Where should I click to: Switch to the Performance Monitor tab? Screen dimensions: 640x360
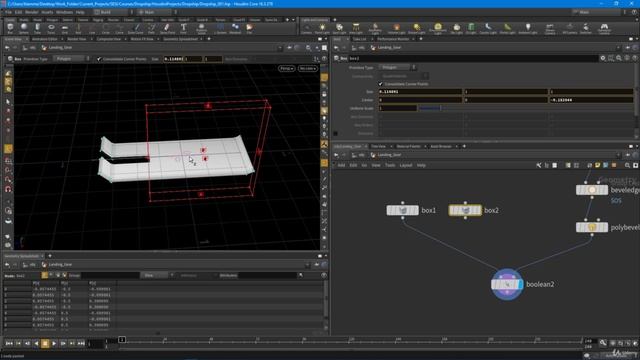pyautogui.click(x=393, y=39)
